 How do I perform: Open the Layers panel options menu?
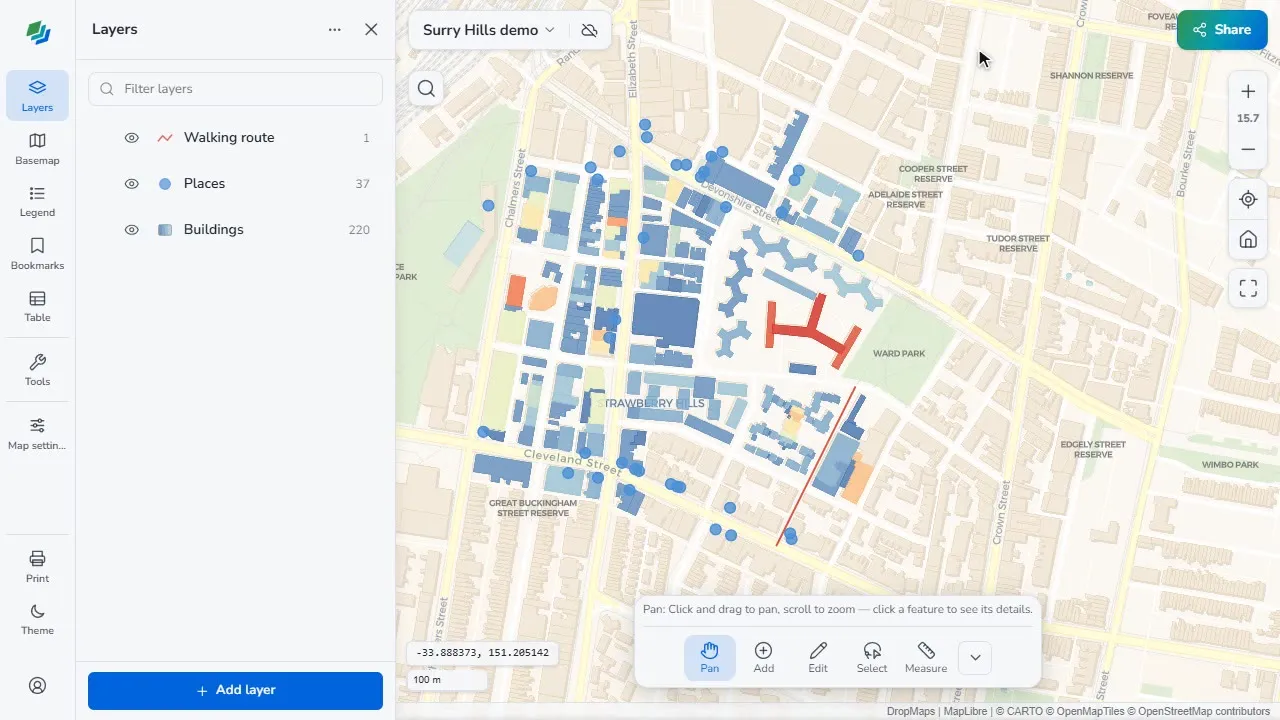pyautogui.click(x=335, y=30)
